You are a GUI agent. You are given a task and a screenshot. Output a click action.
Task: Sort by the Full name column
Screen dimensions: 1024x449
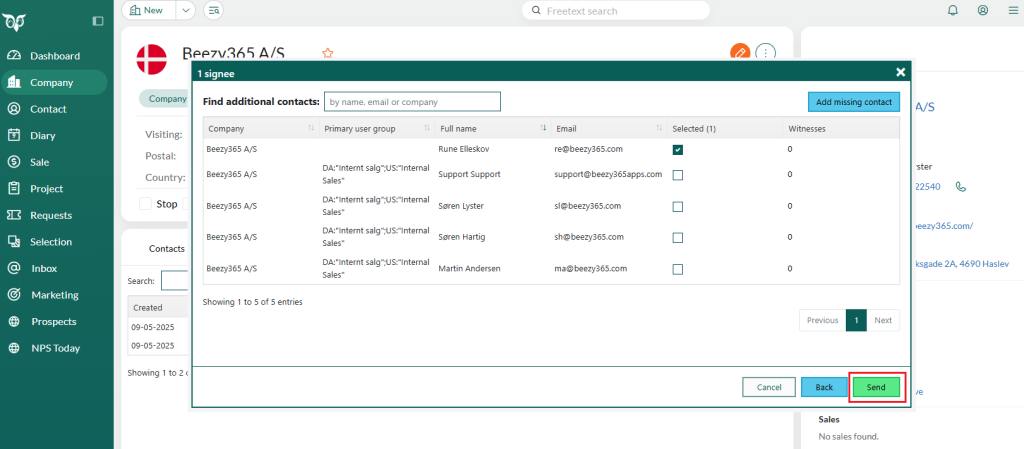[x=493, y=129]
